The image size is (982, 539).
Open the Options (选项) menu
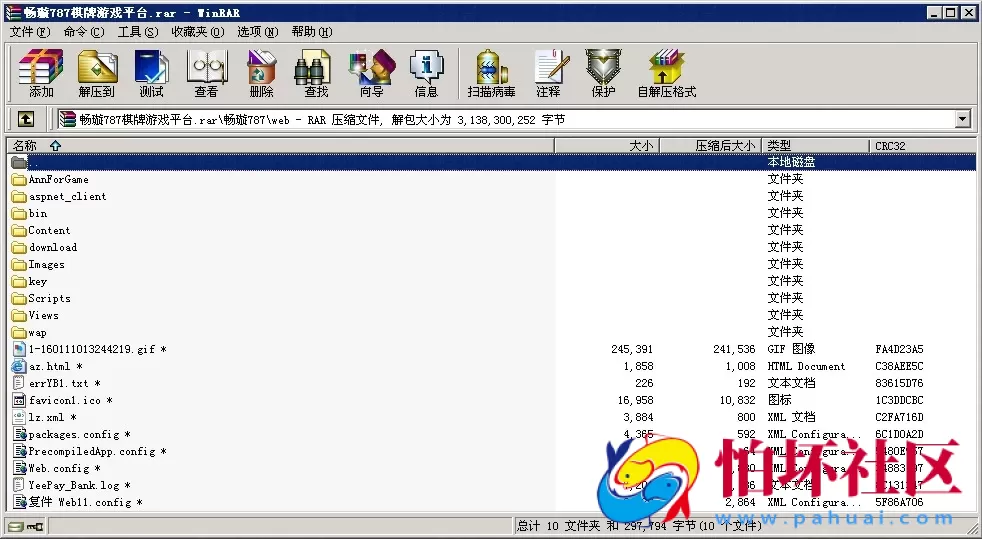point(257,32)
